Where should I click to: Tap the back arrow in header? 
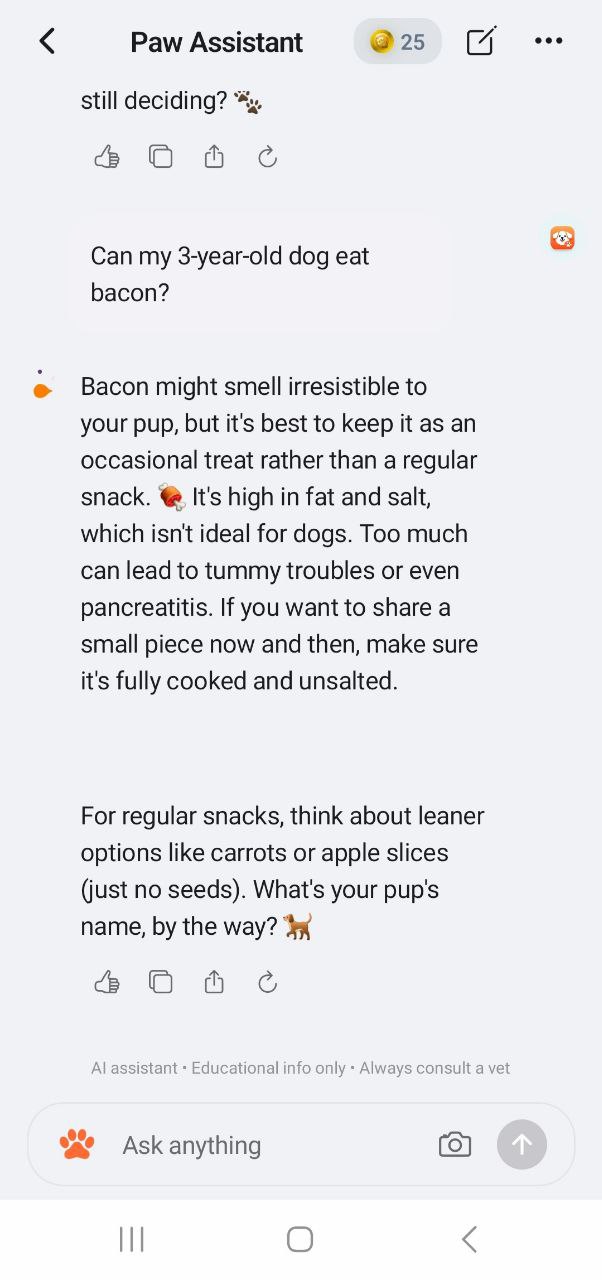pos(47,41)
